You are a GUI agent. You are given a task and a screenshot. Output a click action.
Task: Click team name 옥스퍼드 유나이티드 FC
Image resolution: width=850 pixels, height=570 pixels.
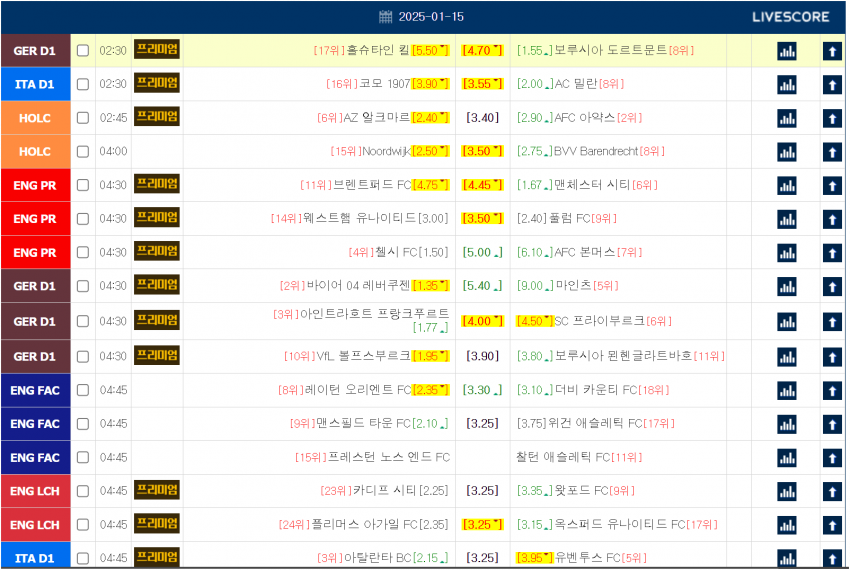(620, 523)
